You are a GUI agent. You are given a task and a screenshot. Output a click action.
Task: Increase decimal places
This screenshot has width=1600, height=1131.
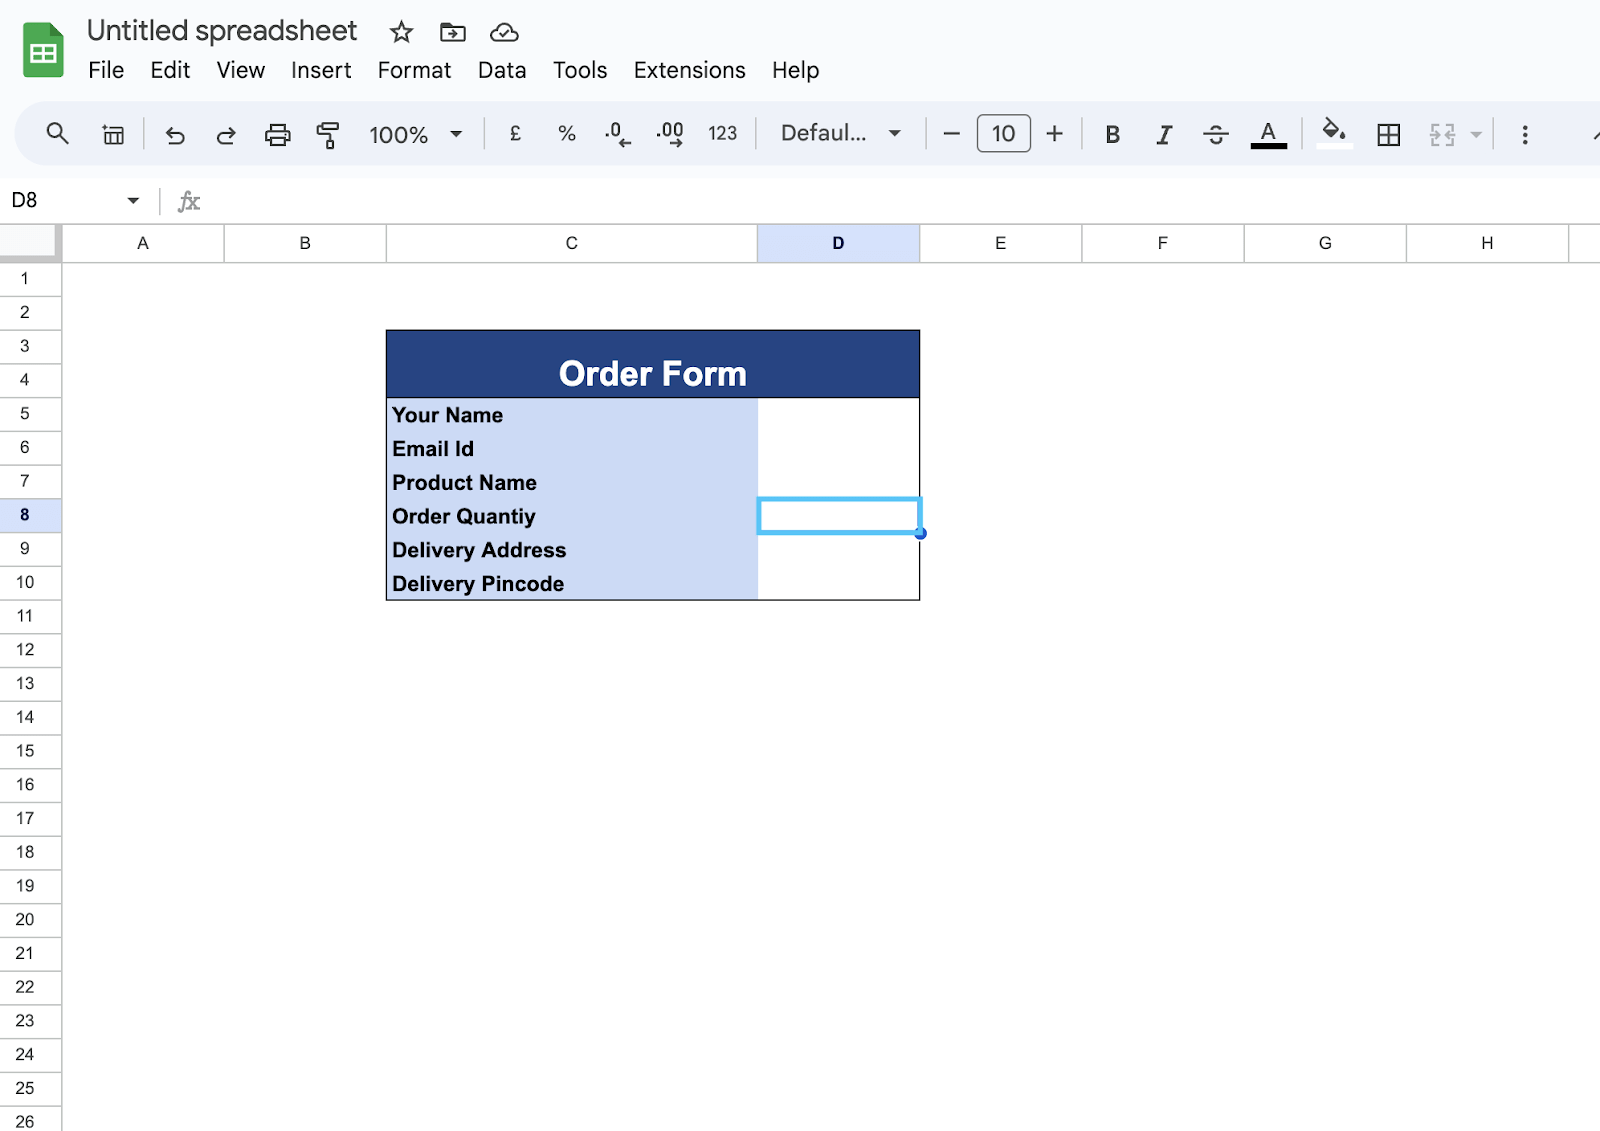coord(670,133)
